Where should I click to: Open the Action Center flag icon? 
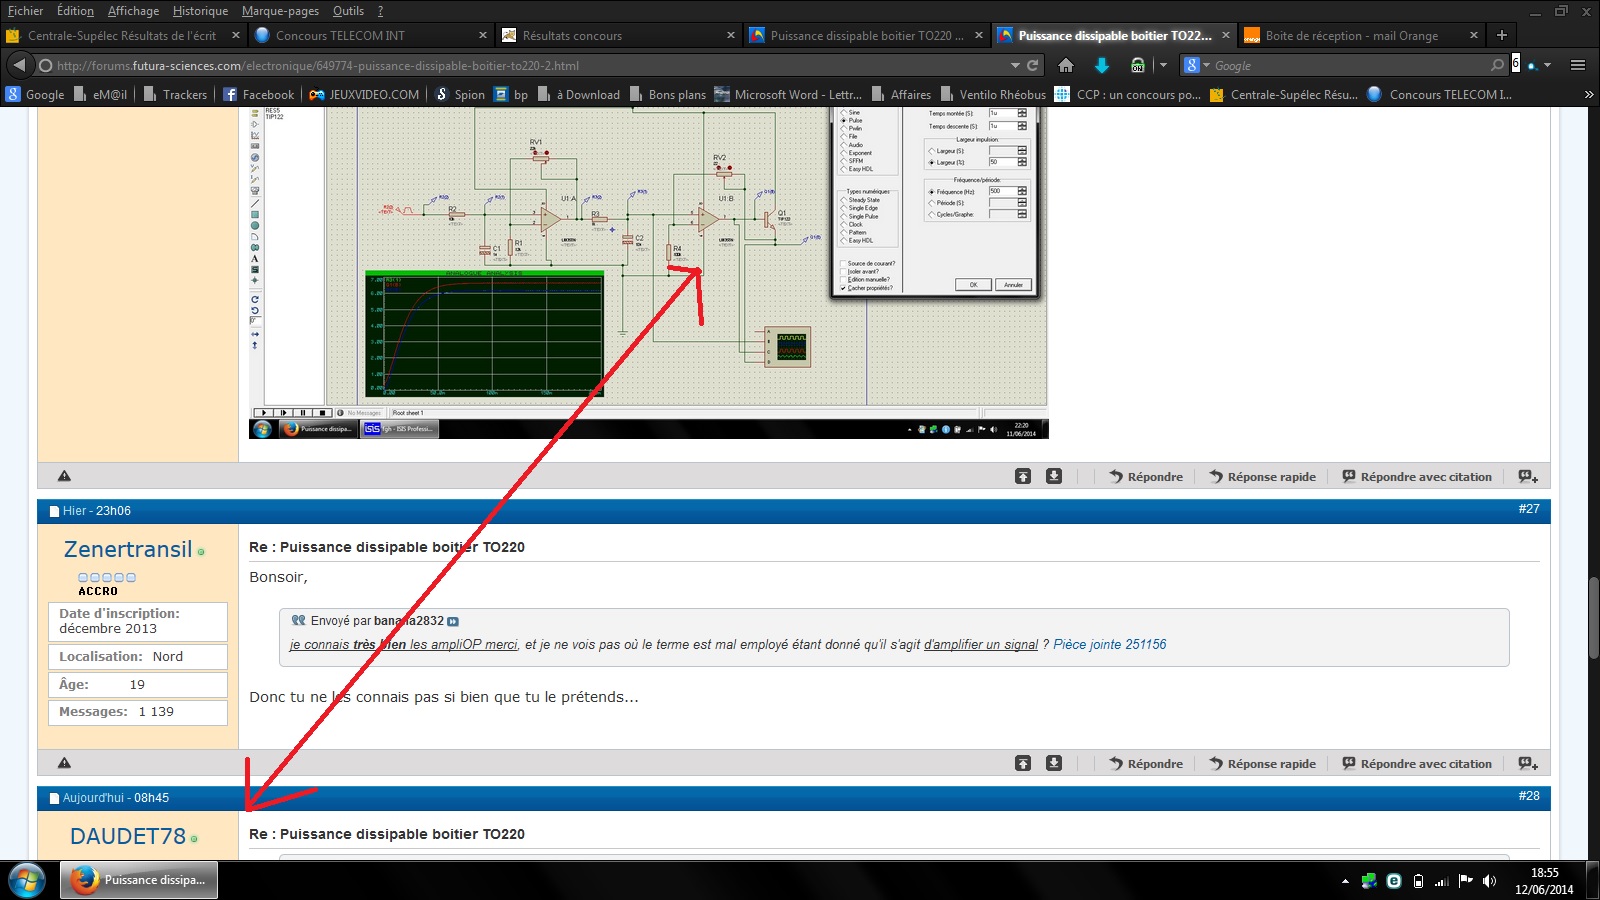[x=1466, y=881]
